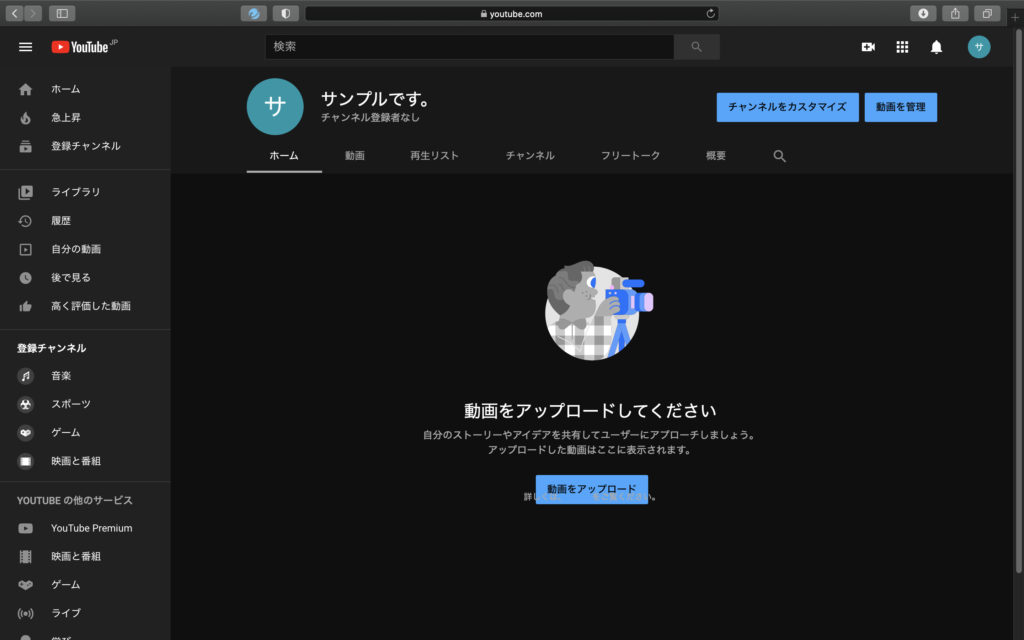1024x640 pixels.
Task: Click the 登録チャンネル subscriptions icon
Action: click(25, 146)
